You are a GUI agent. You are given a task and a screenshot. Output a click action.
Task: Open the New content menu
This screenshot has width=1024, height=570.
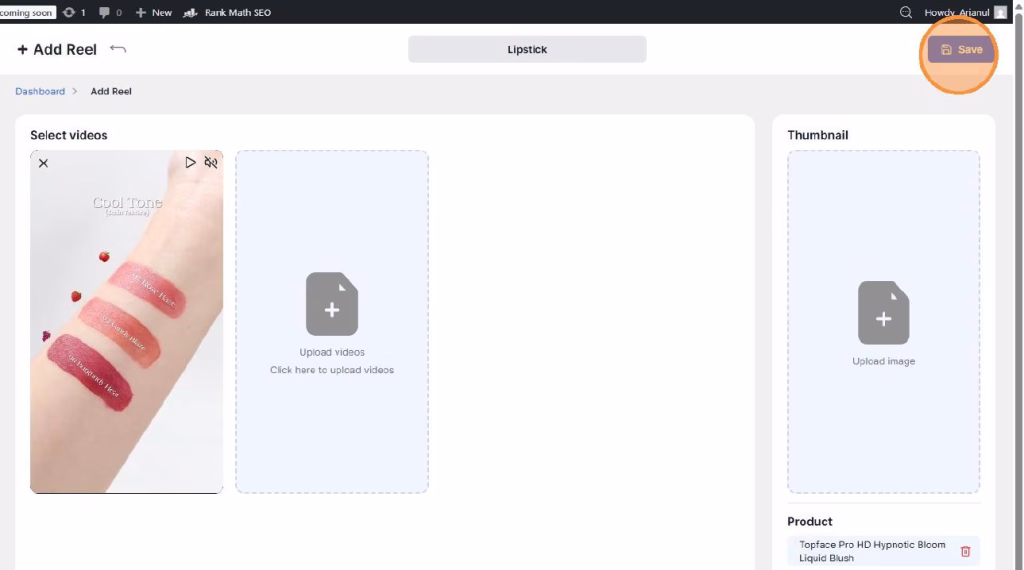tap(154, 12)
